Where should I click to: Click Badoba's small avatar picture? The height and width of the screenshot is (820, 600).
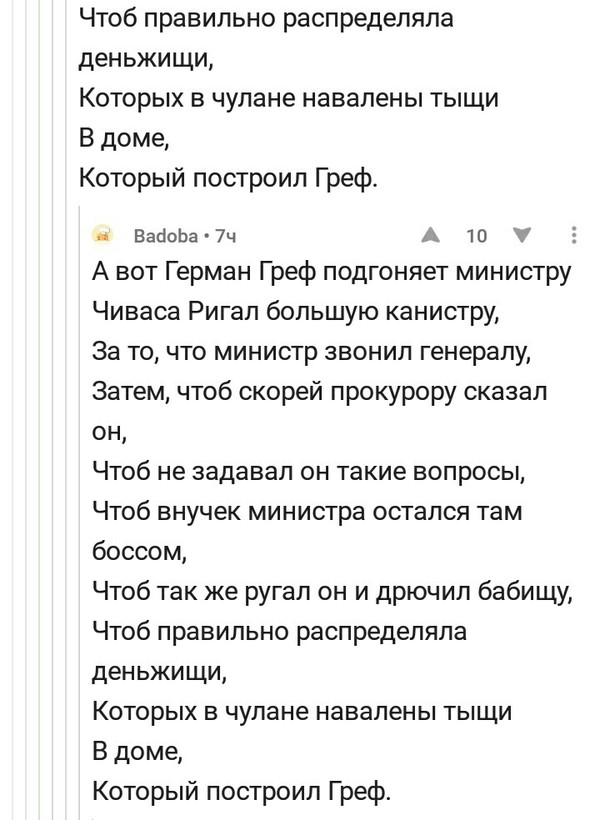click(103, 235)
